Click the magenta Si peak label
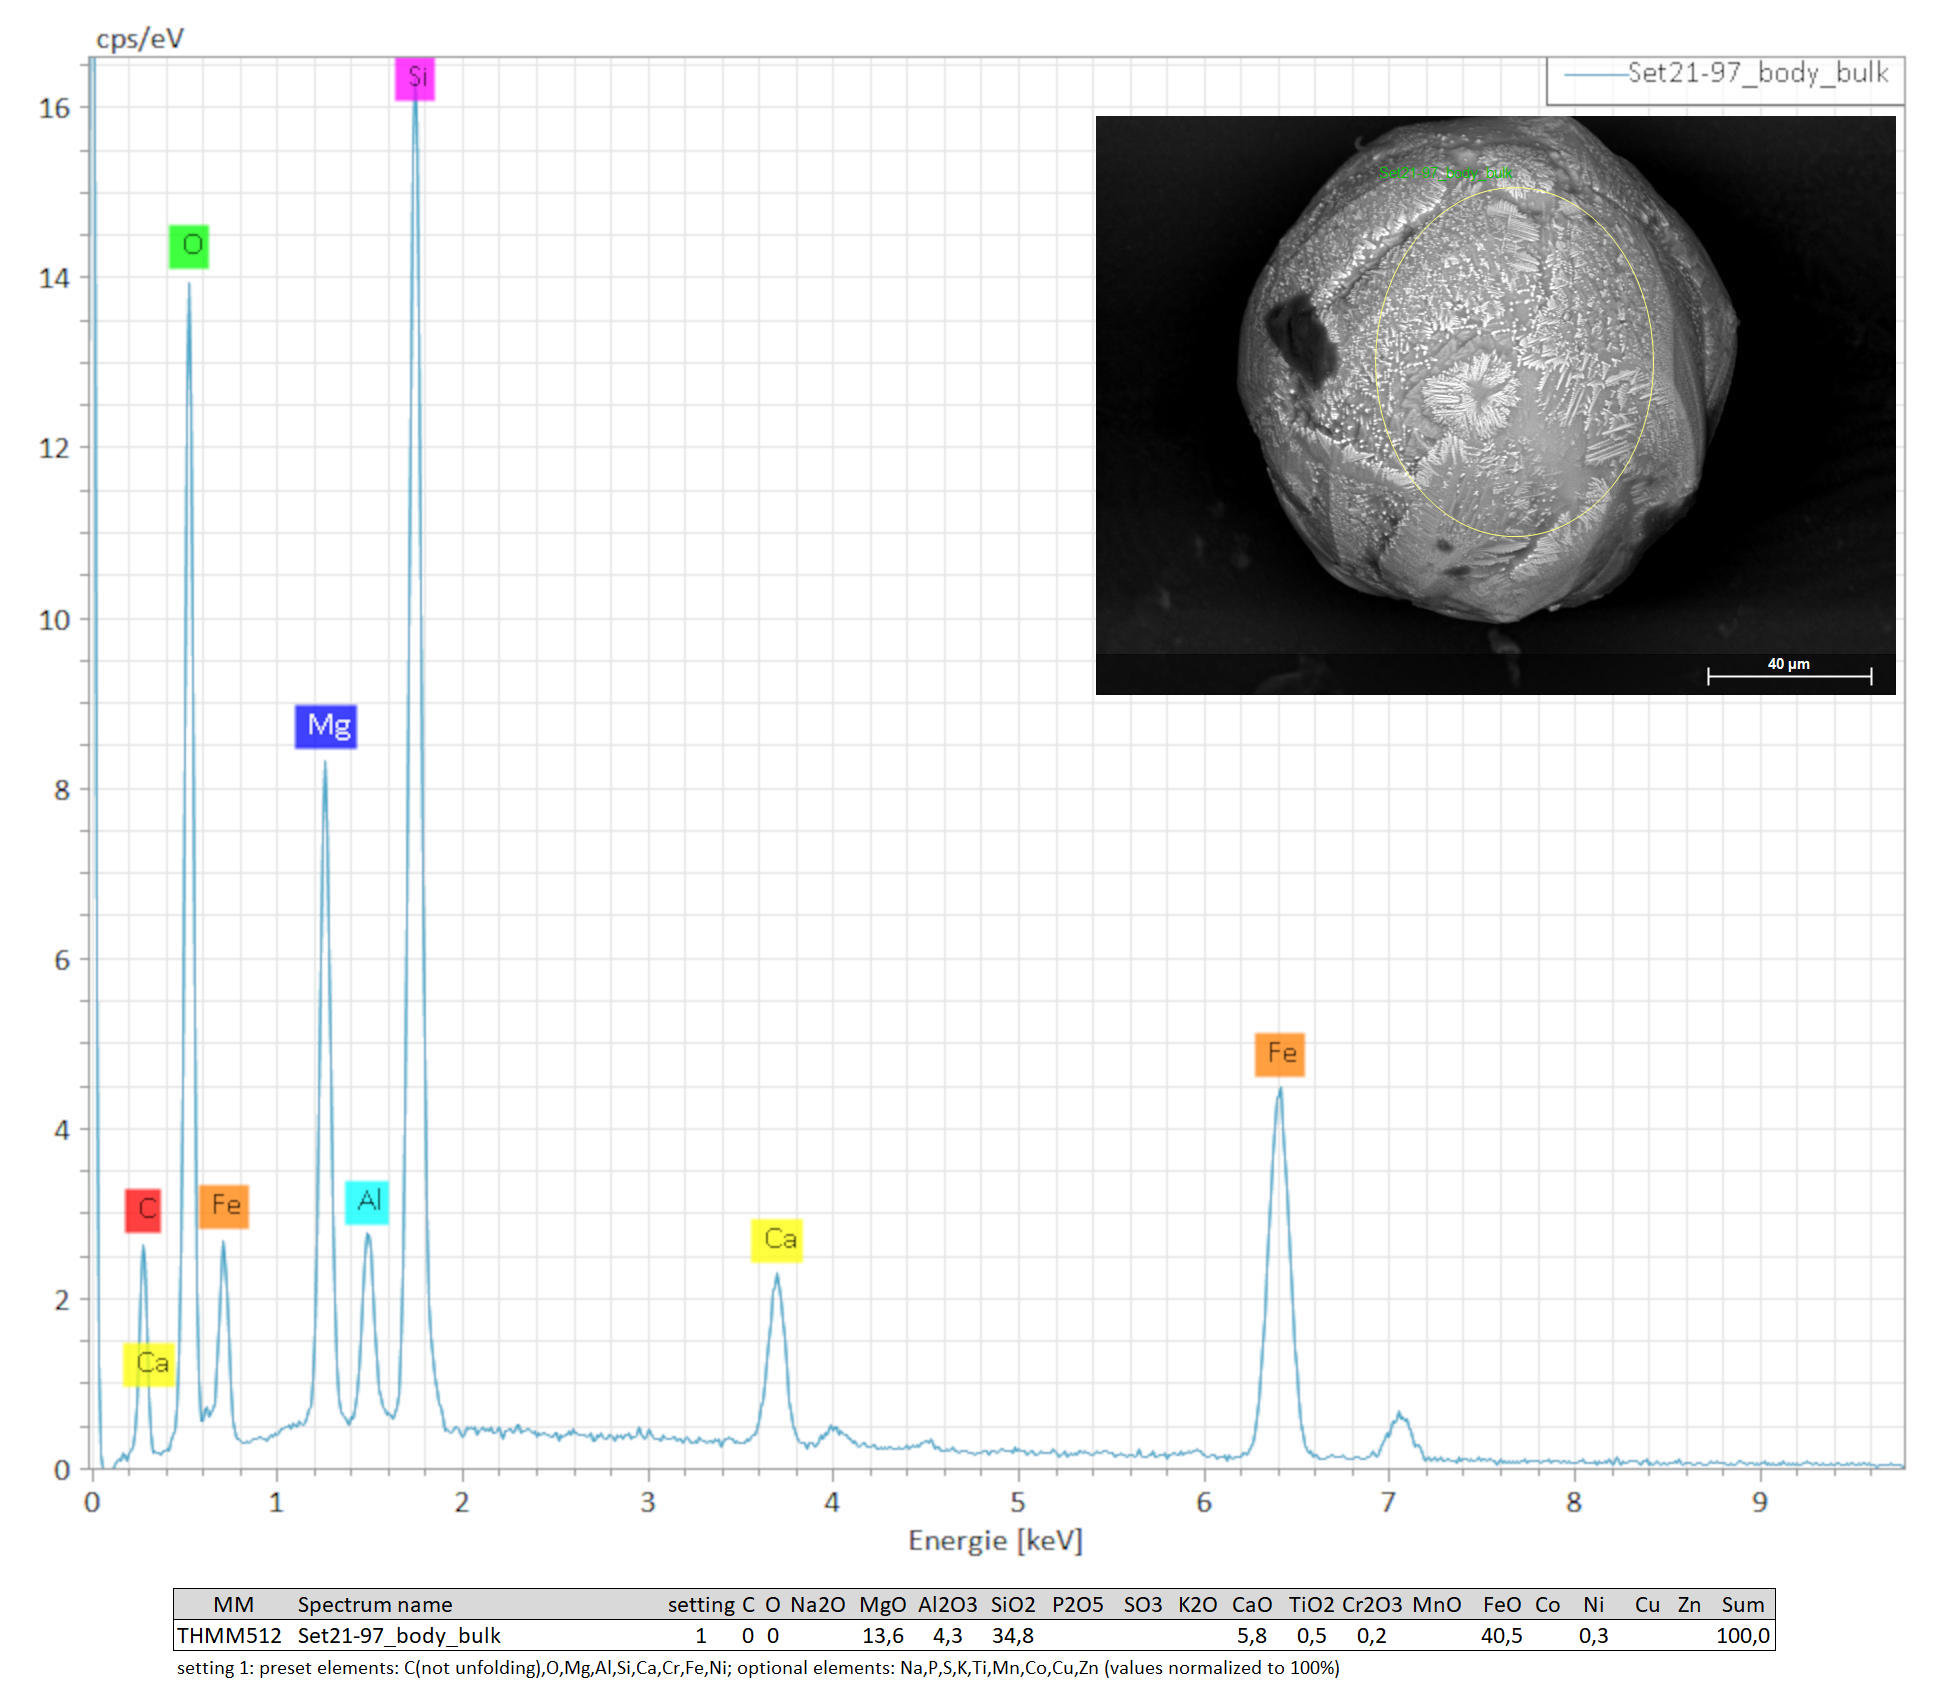 (415, 78)
